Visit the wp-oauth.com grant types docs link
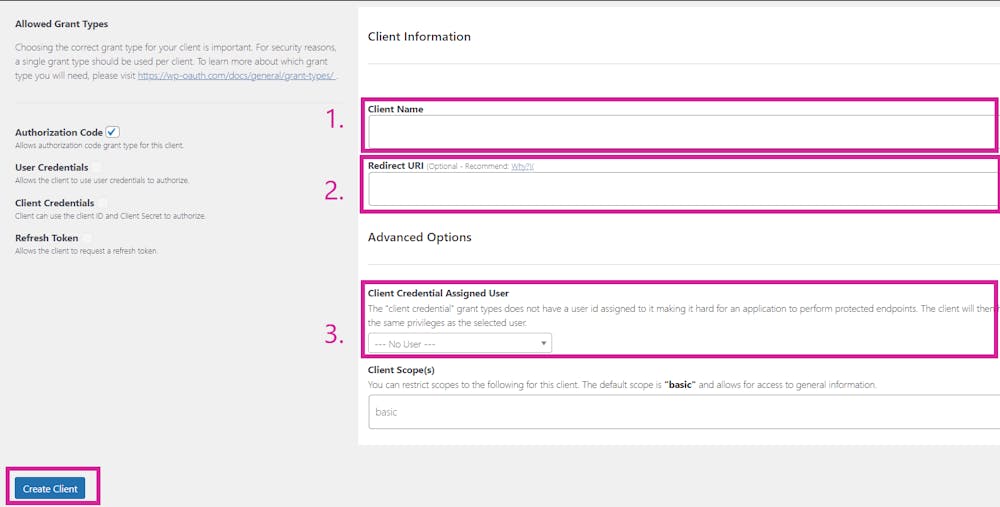The image size is (1000, 507). 237,75
